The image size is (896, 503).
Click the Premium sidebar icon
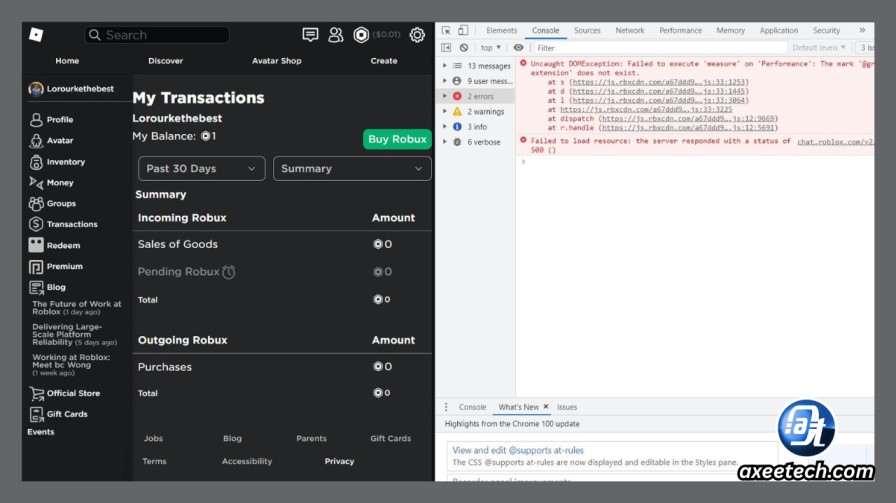click(36, 266)
